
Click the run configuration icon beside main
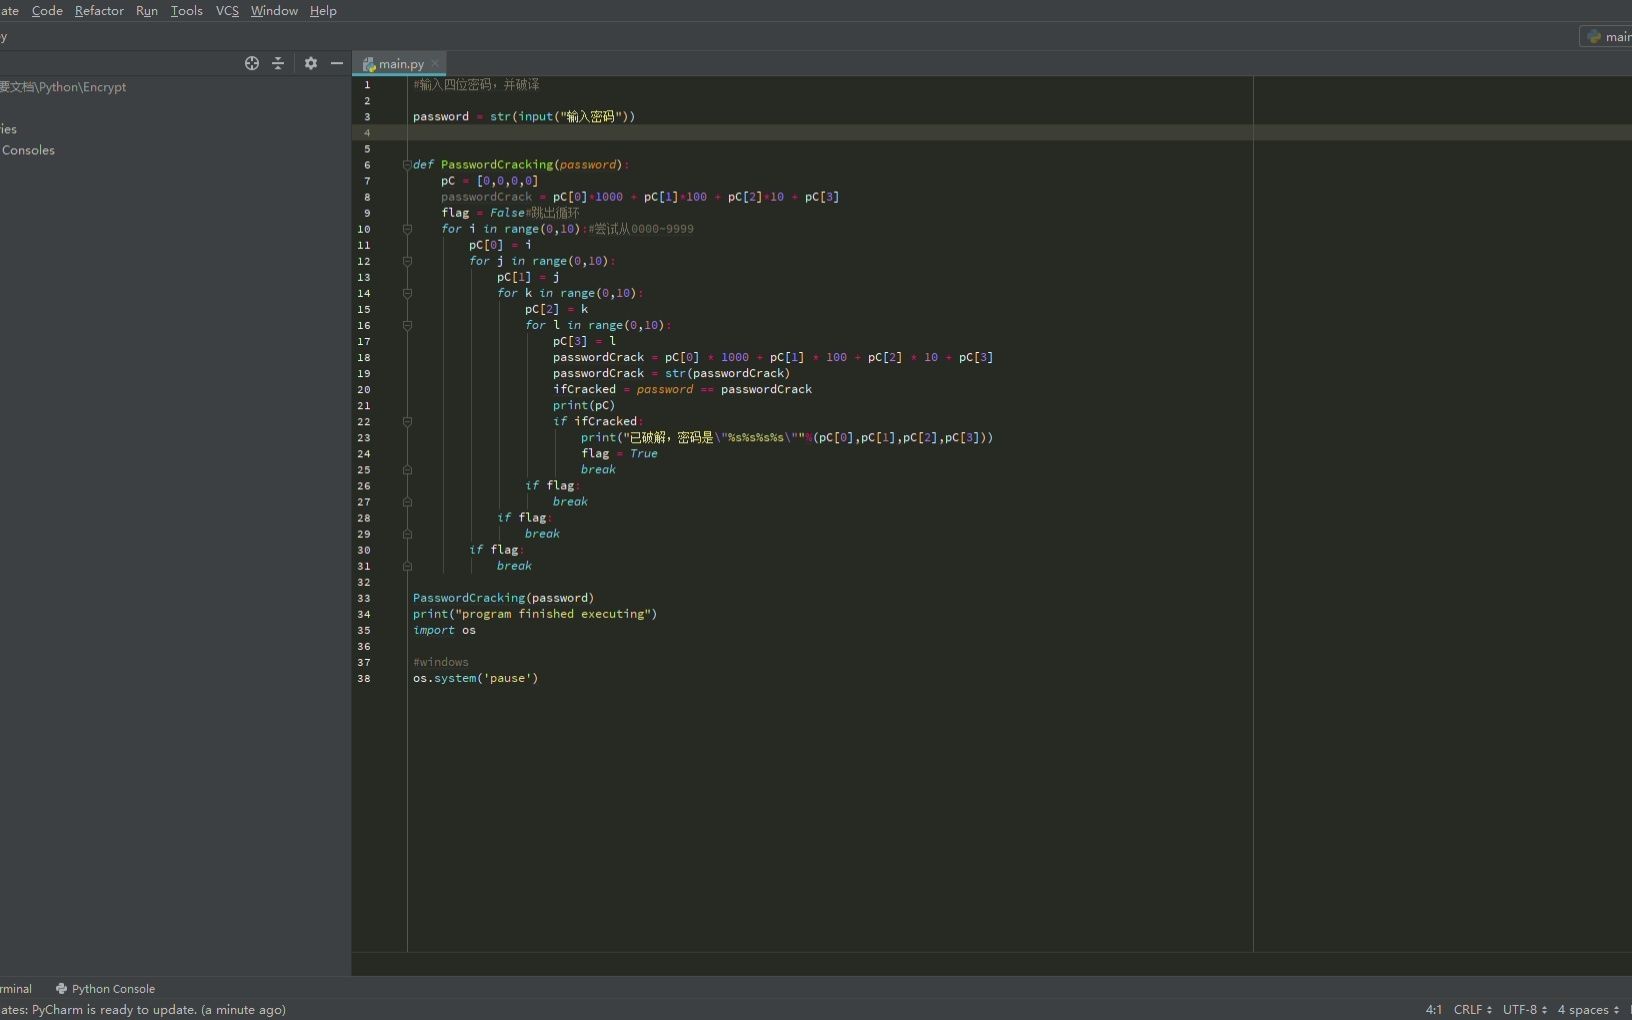tap(1595, 36)
